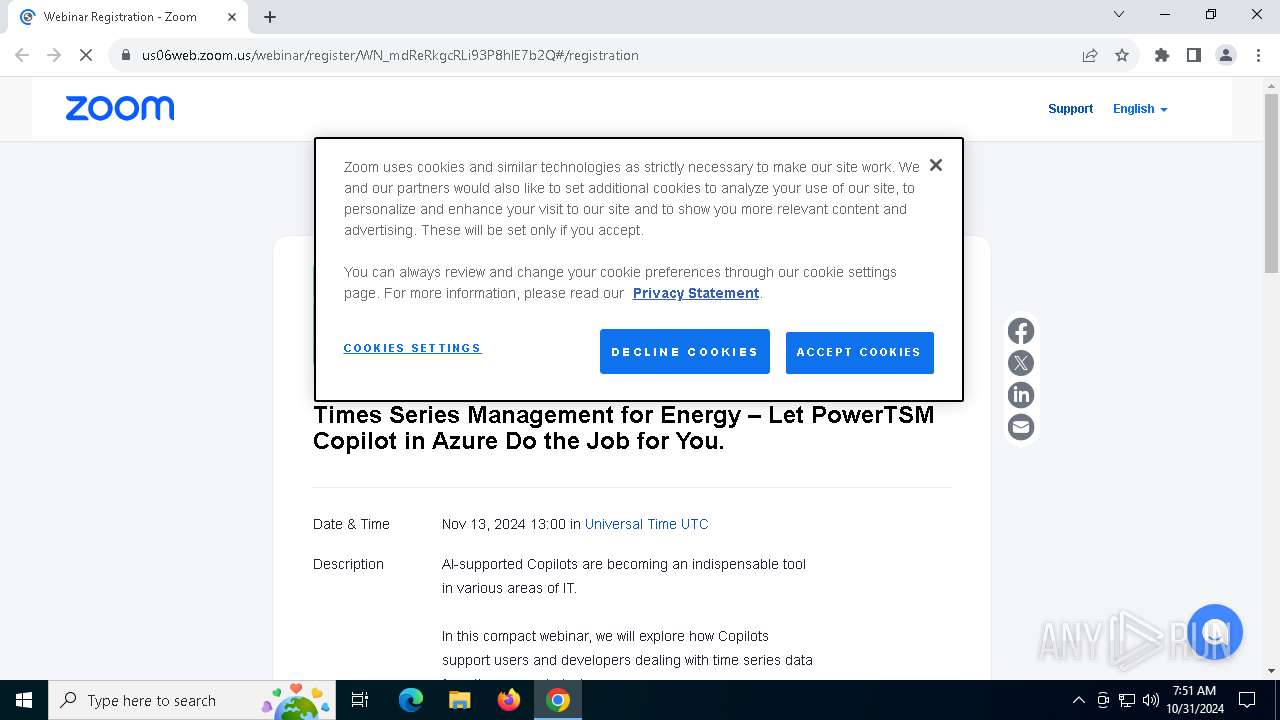The width and height of the screenshot is (1280, 720).
Task: Expand the English language dropdown
Action: [x=1140, y=109]
